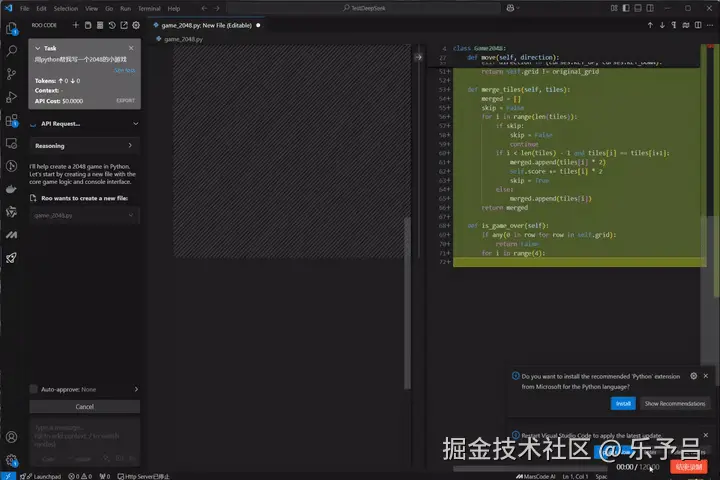
Task: Click the left diff pane scrollbar
Action: (407, 303)
